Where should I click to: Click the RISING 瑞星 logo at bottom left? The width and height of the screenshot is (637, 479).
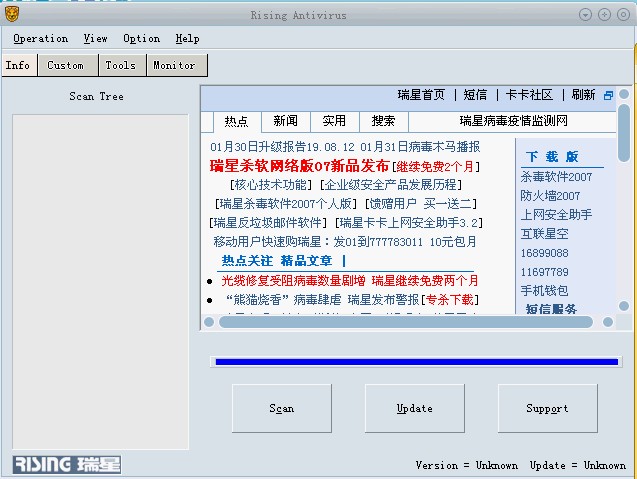point(67,464)
